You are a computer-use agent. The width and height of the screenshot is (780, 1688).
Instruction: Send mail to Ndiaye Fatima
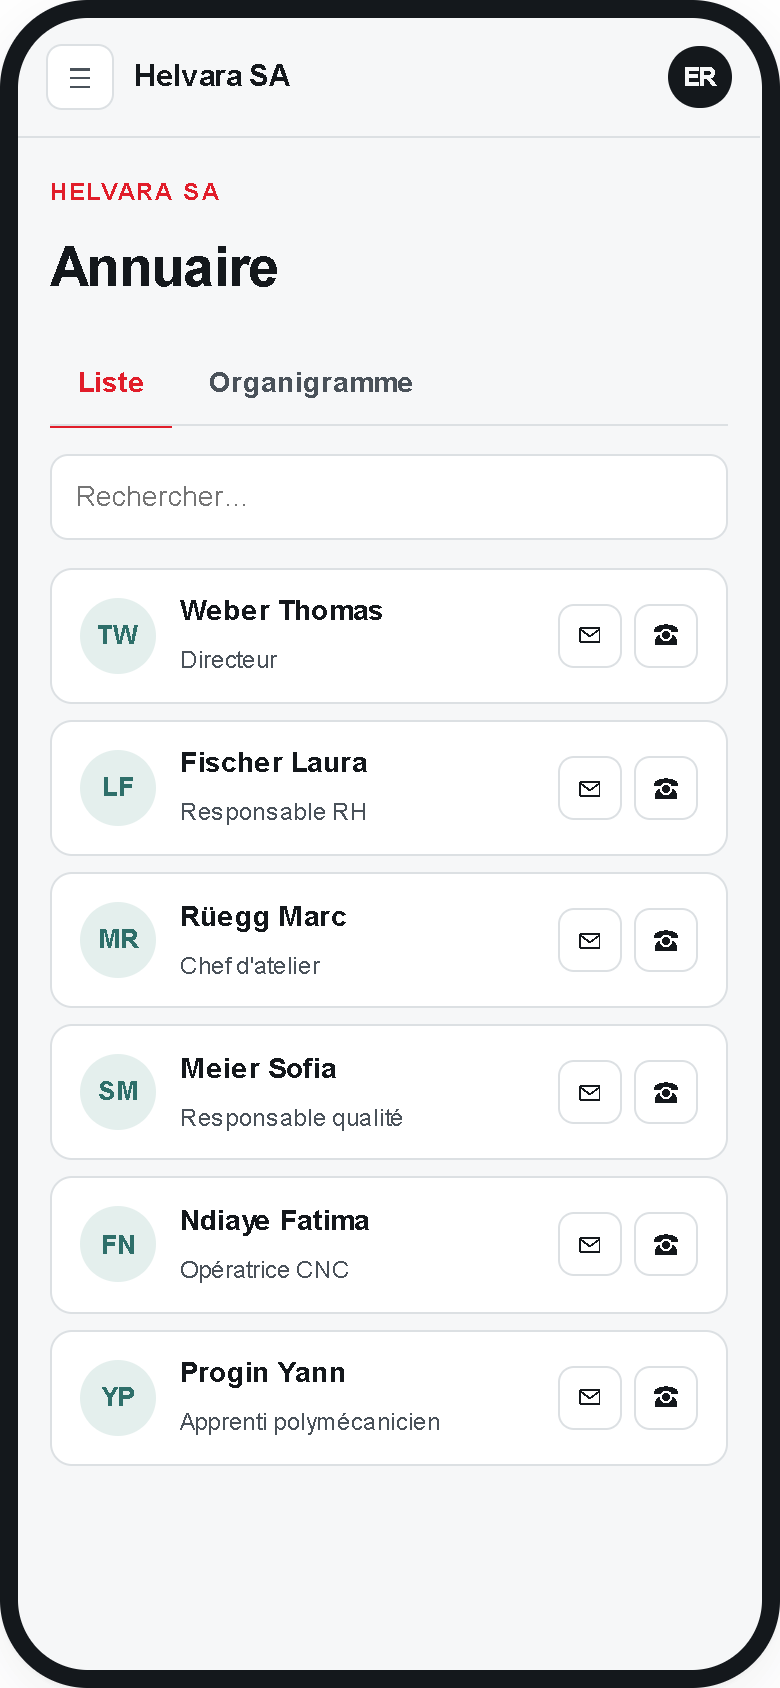coord(590,1244)
